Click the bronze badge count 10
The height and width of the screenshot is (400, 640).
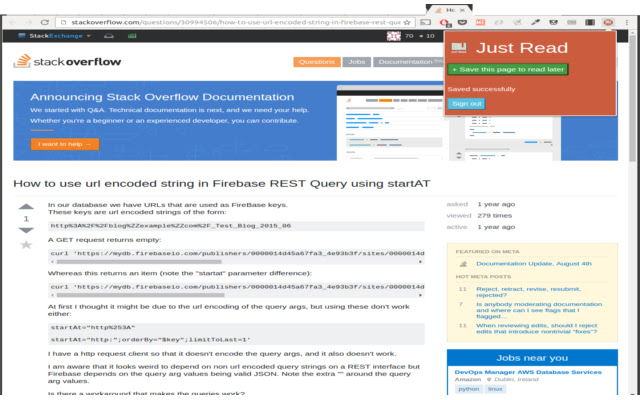430,36
